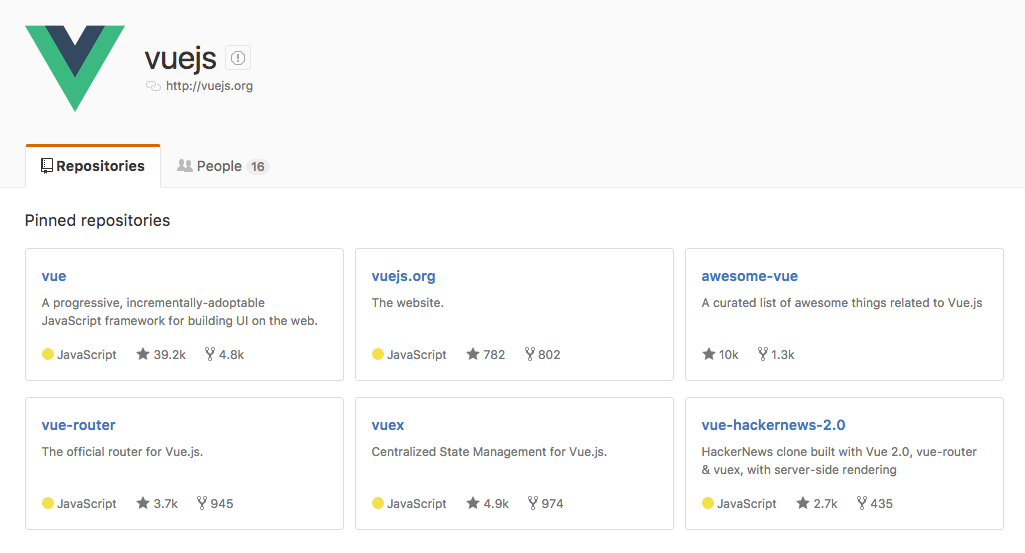Open the http://vuejs.org website link
The width and height of the screenshot is (1025, 553).
tap(209, 86)
